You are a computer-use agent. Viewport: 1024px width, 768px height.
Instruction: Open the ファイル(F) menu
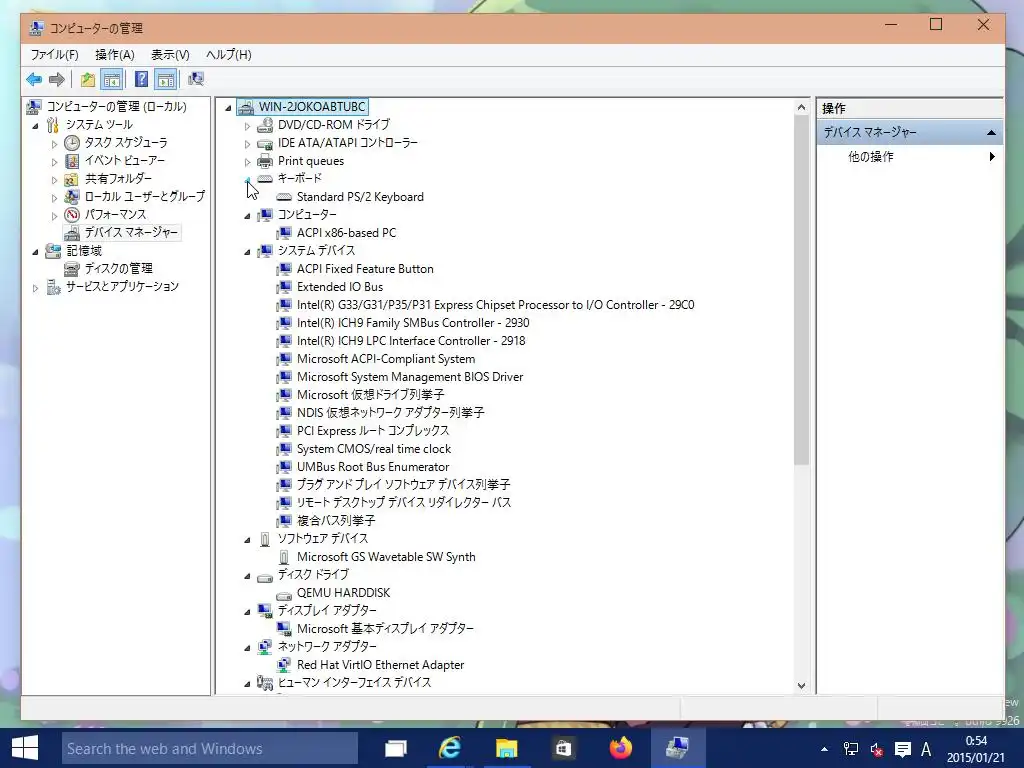[x=54, y=55]
